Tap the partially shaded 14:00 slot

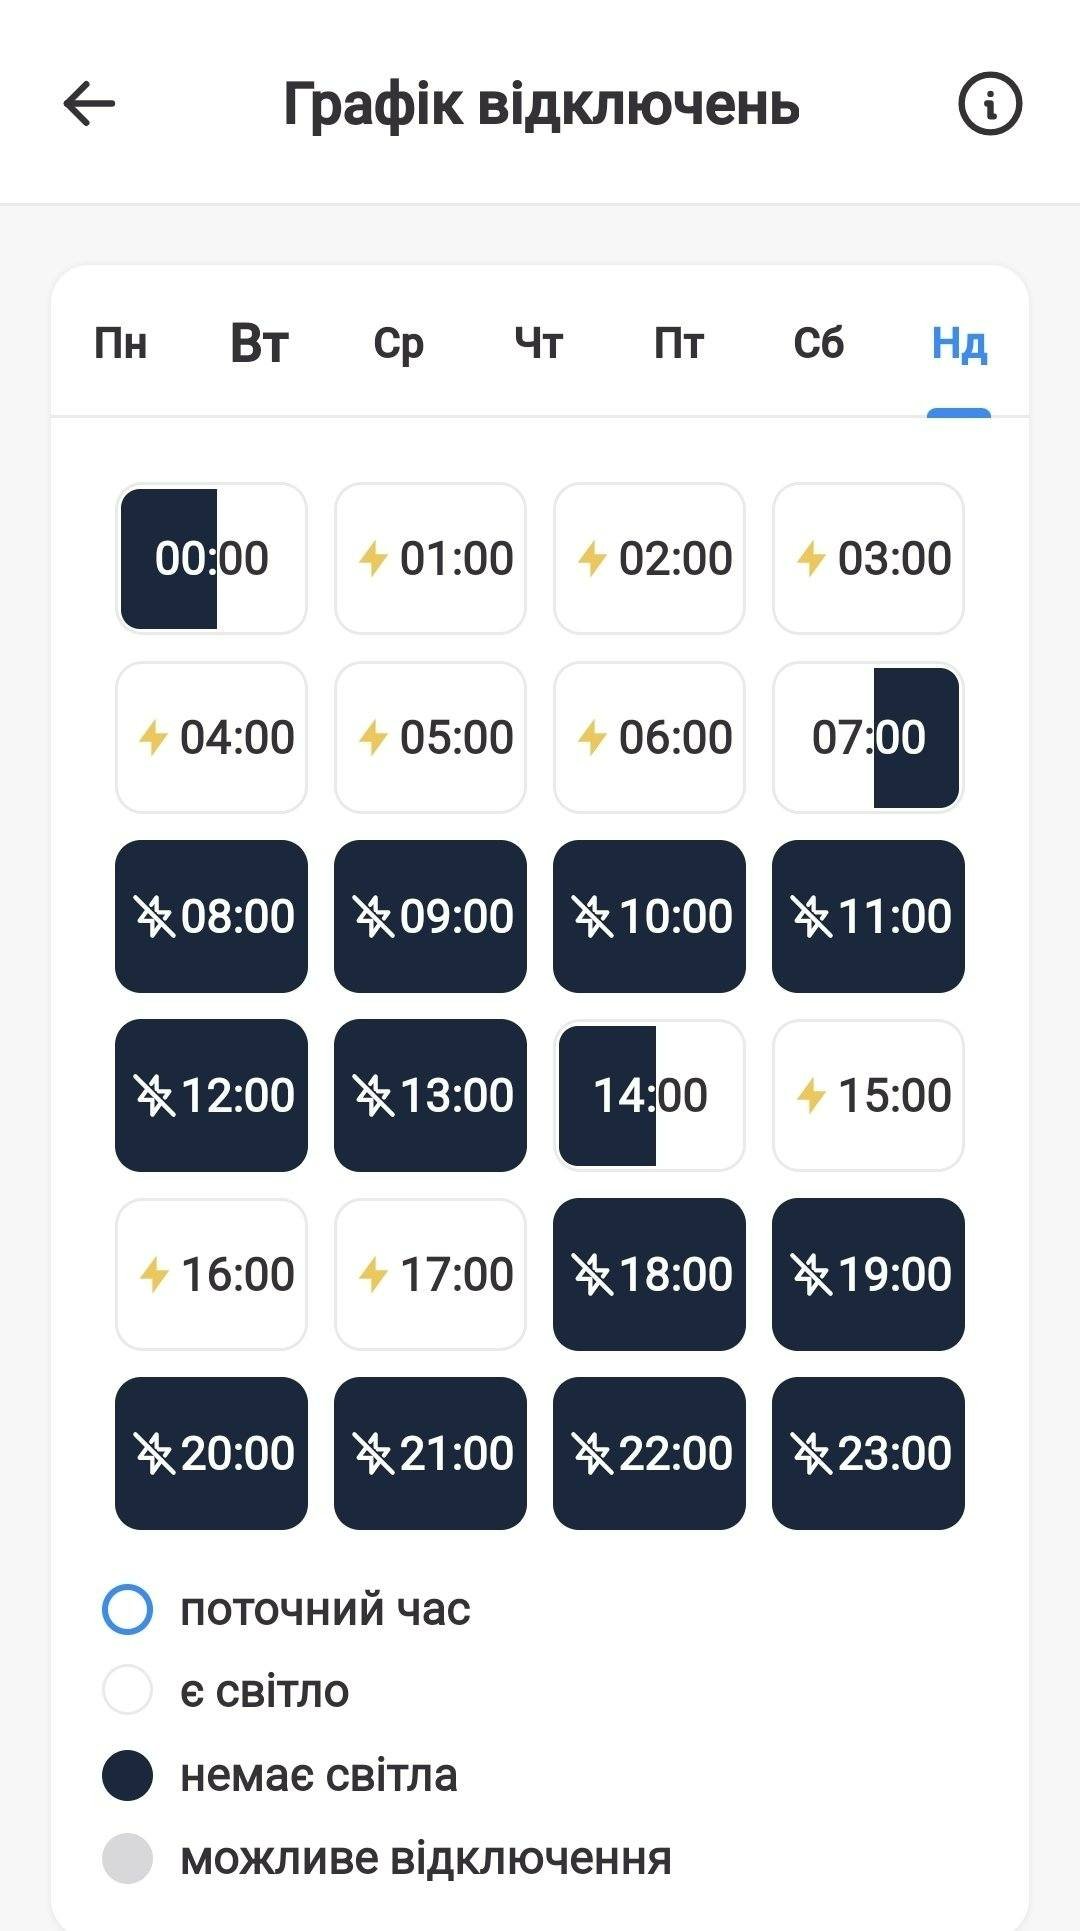649,1095
